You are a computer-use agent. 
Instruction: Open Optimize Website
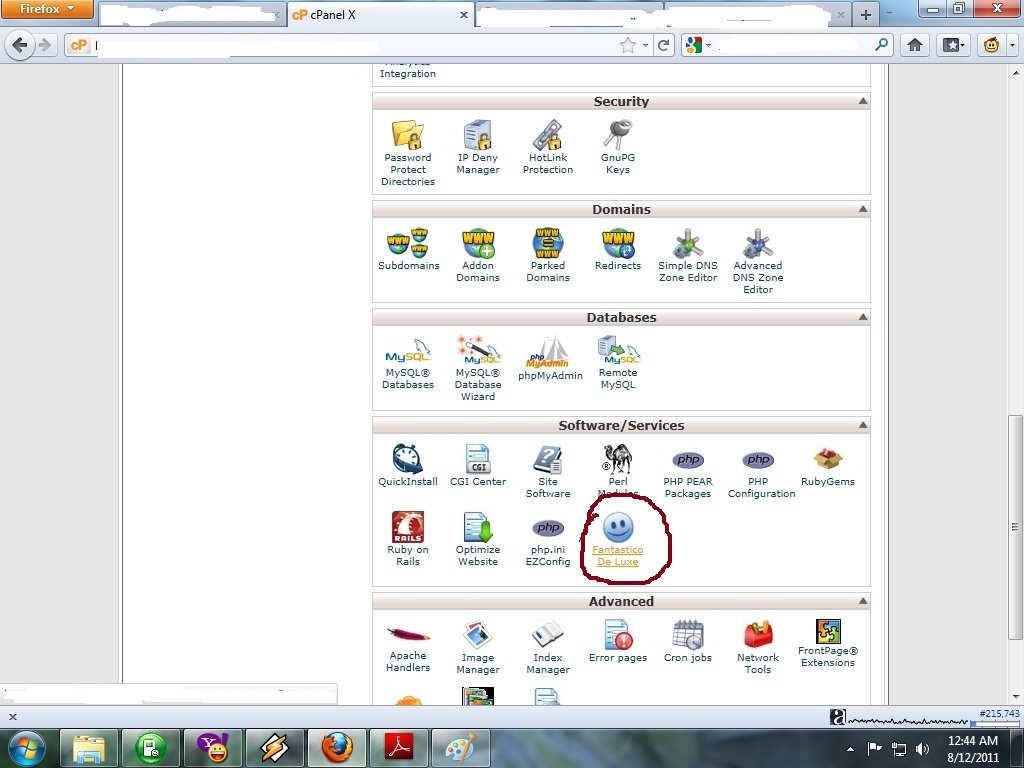tap(477, 539)
